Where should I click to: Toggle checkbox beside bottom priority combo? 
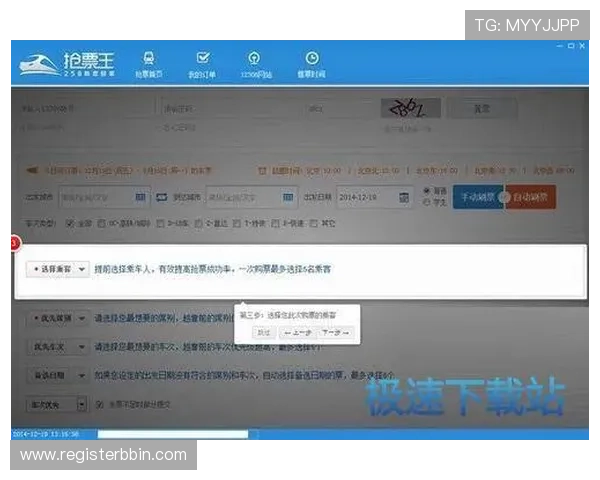(99, 405)
